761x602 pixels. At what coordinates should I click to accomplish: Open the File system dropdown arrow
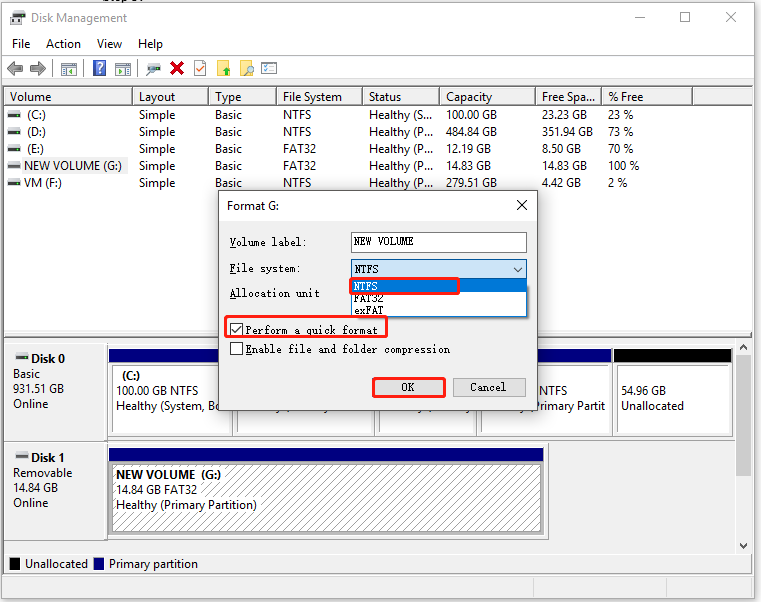point(518,269)
